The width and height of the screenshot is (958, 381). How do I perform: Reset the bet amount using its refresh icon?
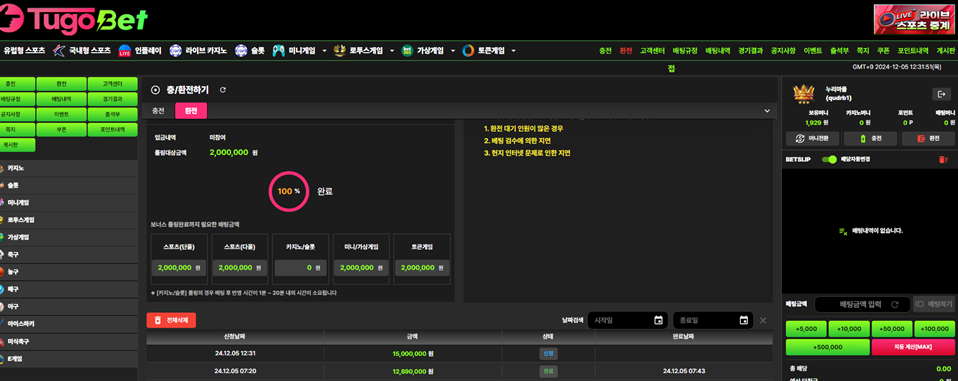tap(895, 304)
